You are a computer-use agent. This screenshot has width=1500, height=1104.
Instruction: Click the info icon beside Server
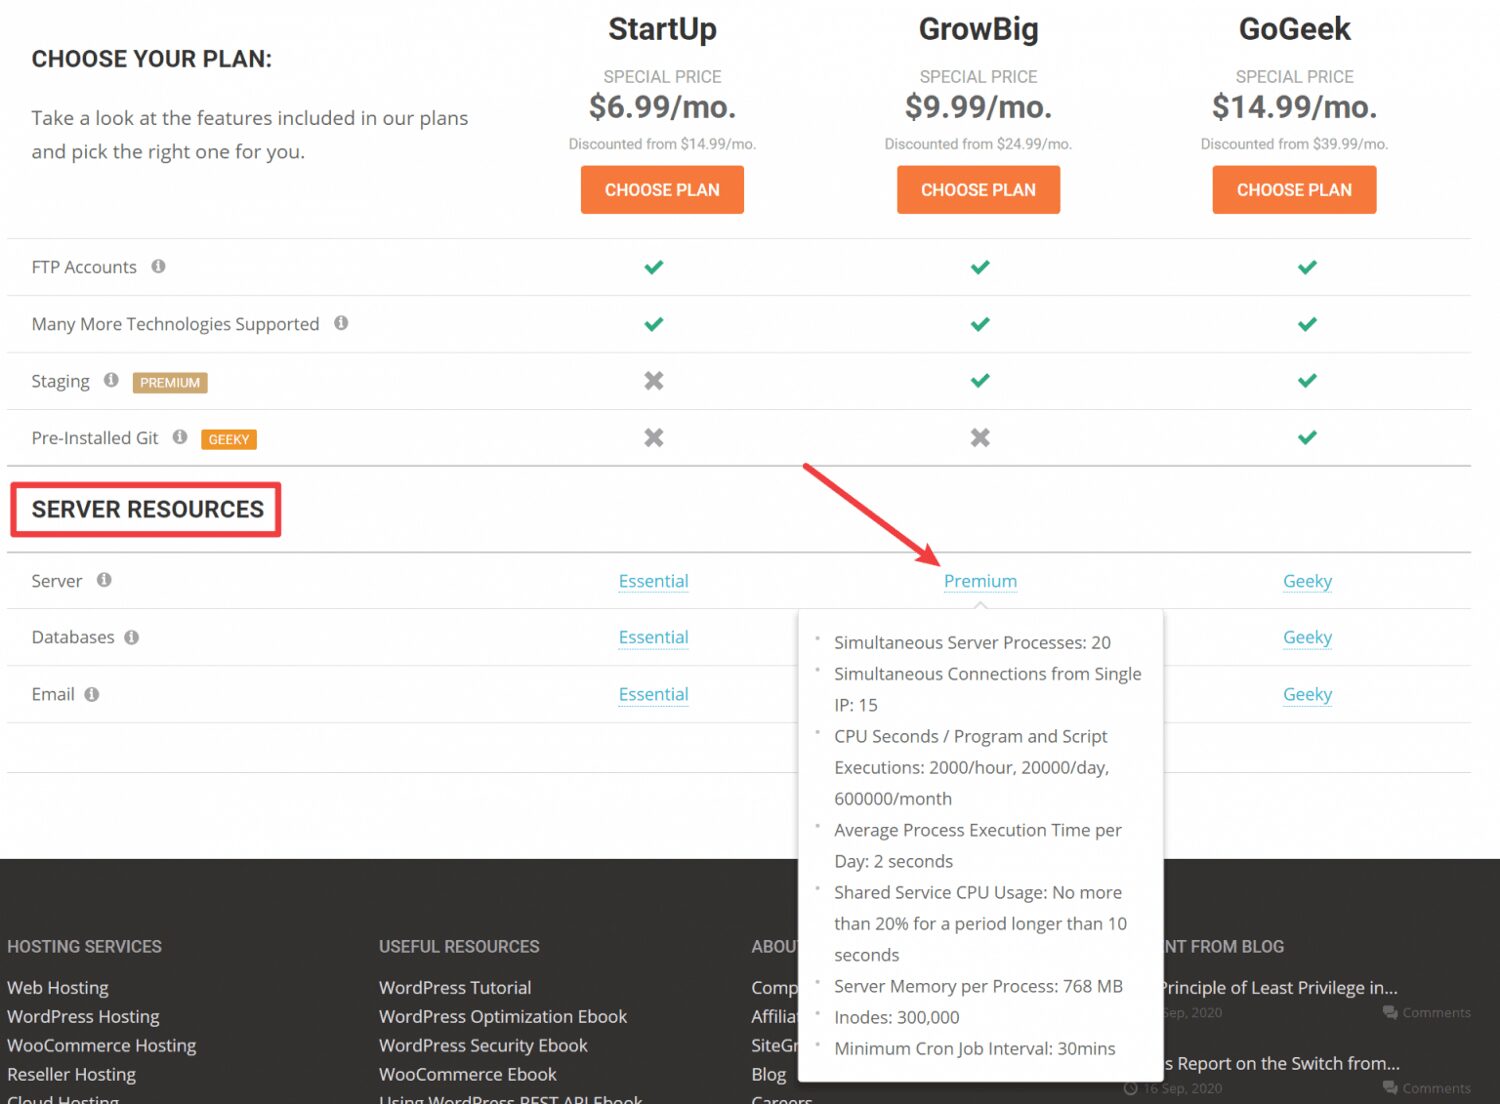pos(104,580)
